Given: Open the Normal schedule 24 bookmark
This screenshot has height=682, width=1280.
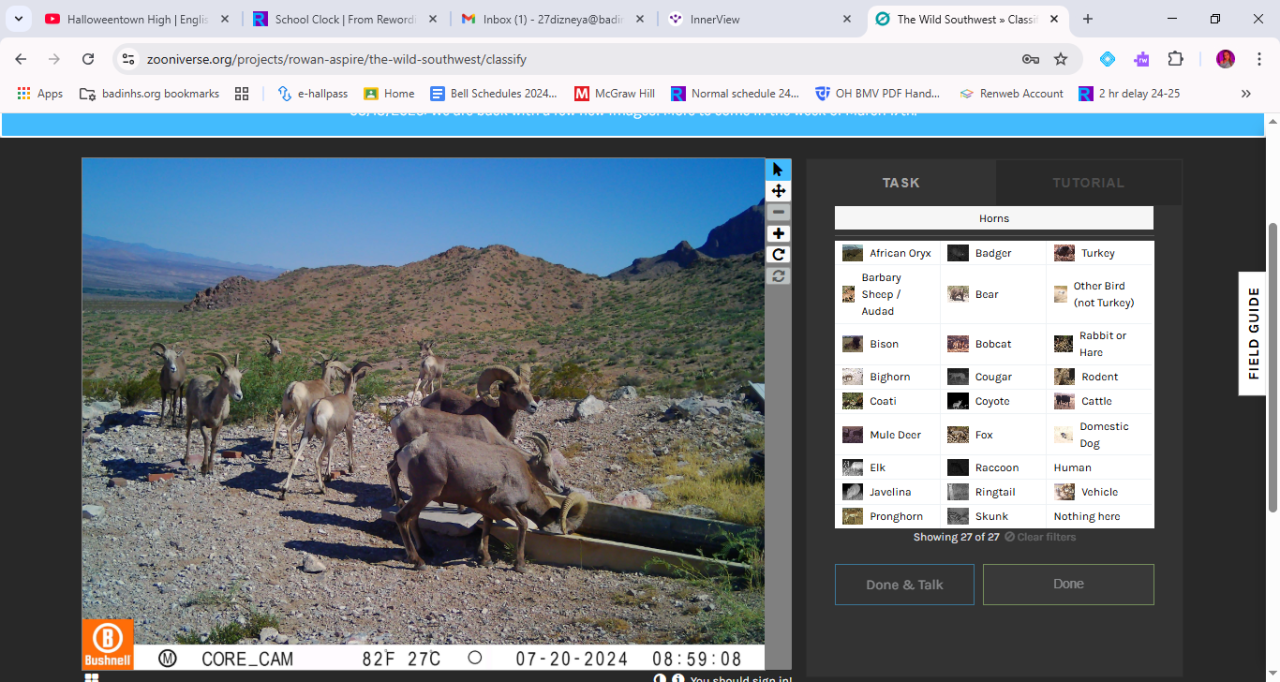Looking at the screenshot, I should tap(735, 93).
